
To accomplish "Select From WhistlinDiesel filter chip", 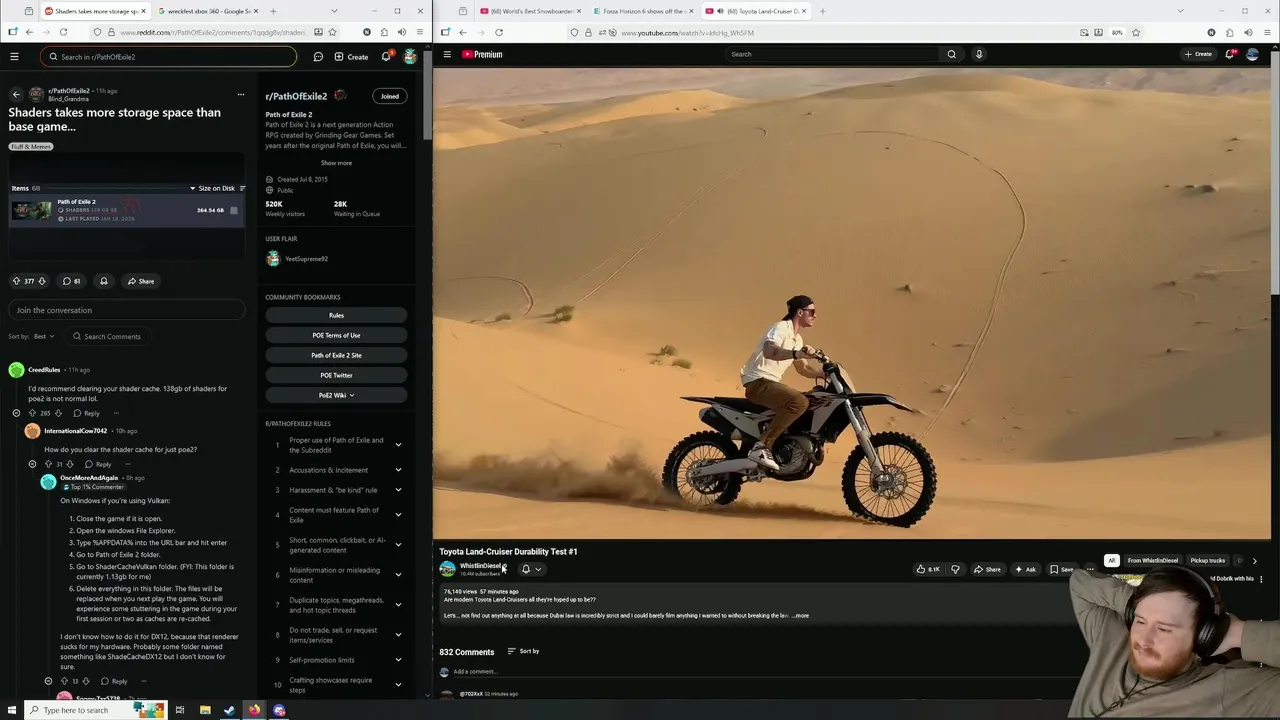I will tap(1153, 560).
